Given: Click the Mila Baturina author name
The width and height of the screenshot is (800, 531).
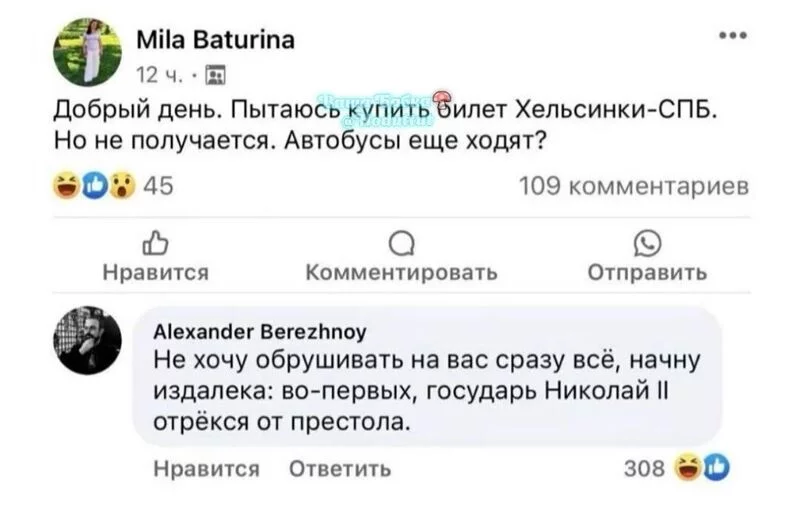Looking at the screenshot, I should 213,40.
